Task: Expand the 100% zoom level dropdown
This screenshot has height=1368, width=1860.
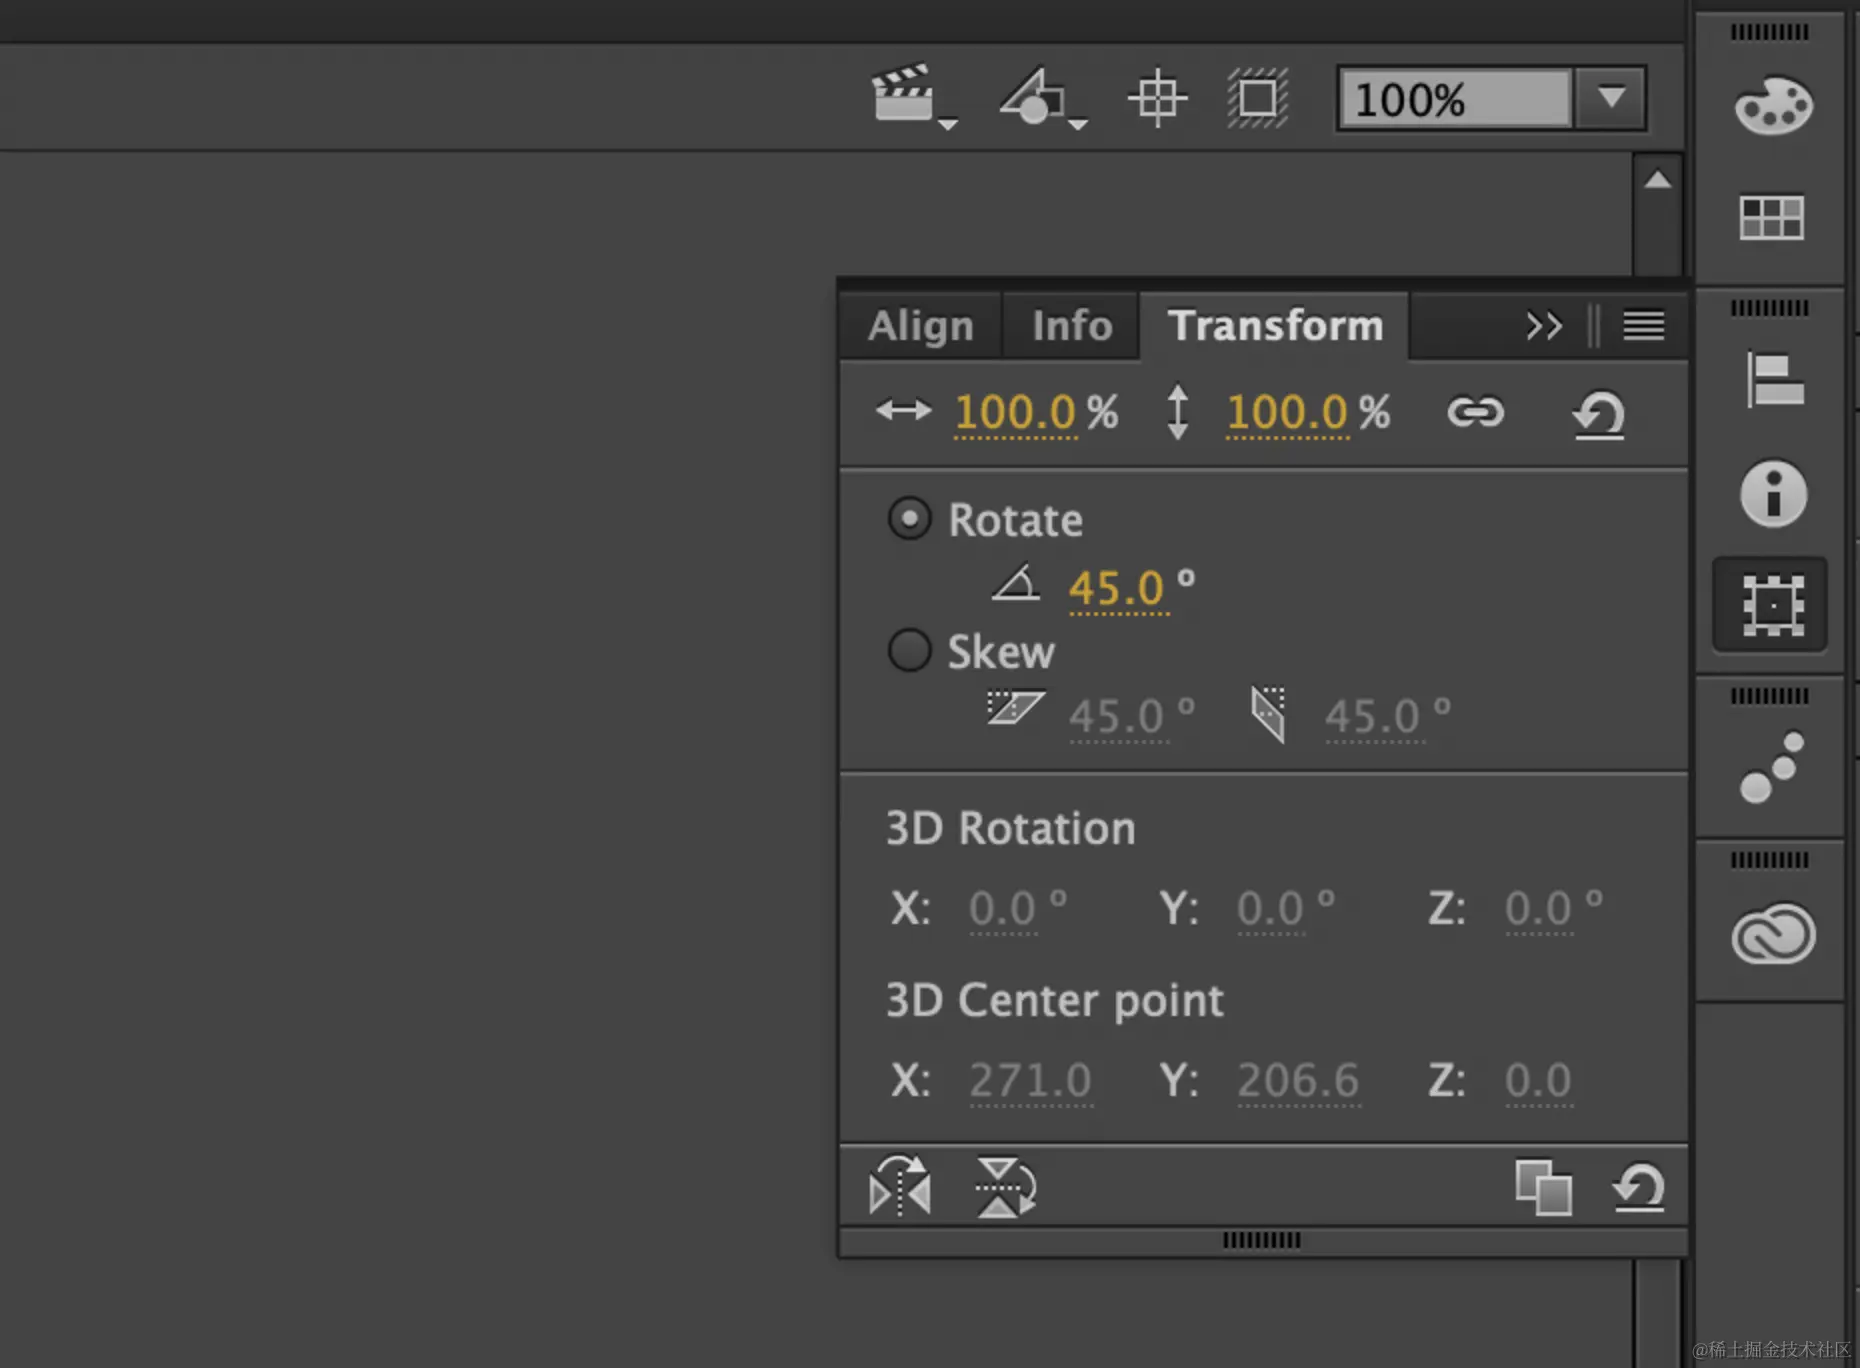Action: click(x=1611, y=98)
